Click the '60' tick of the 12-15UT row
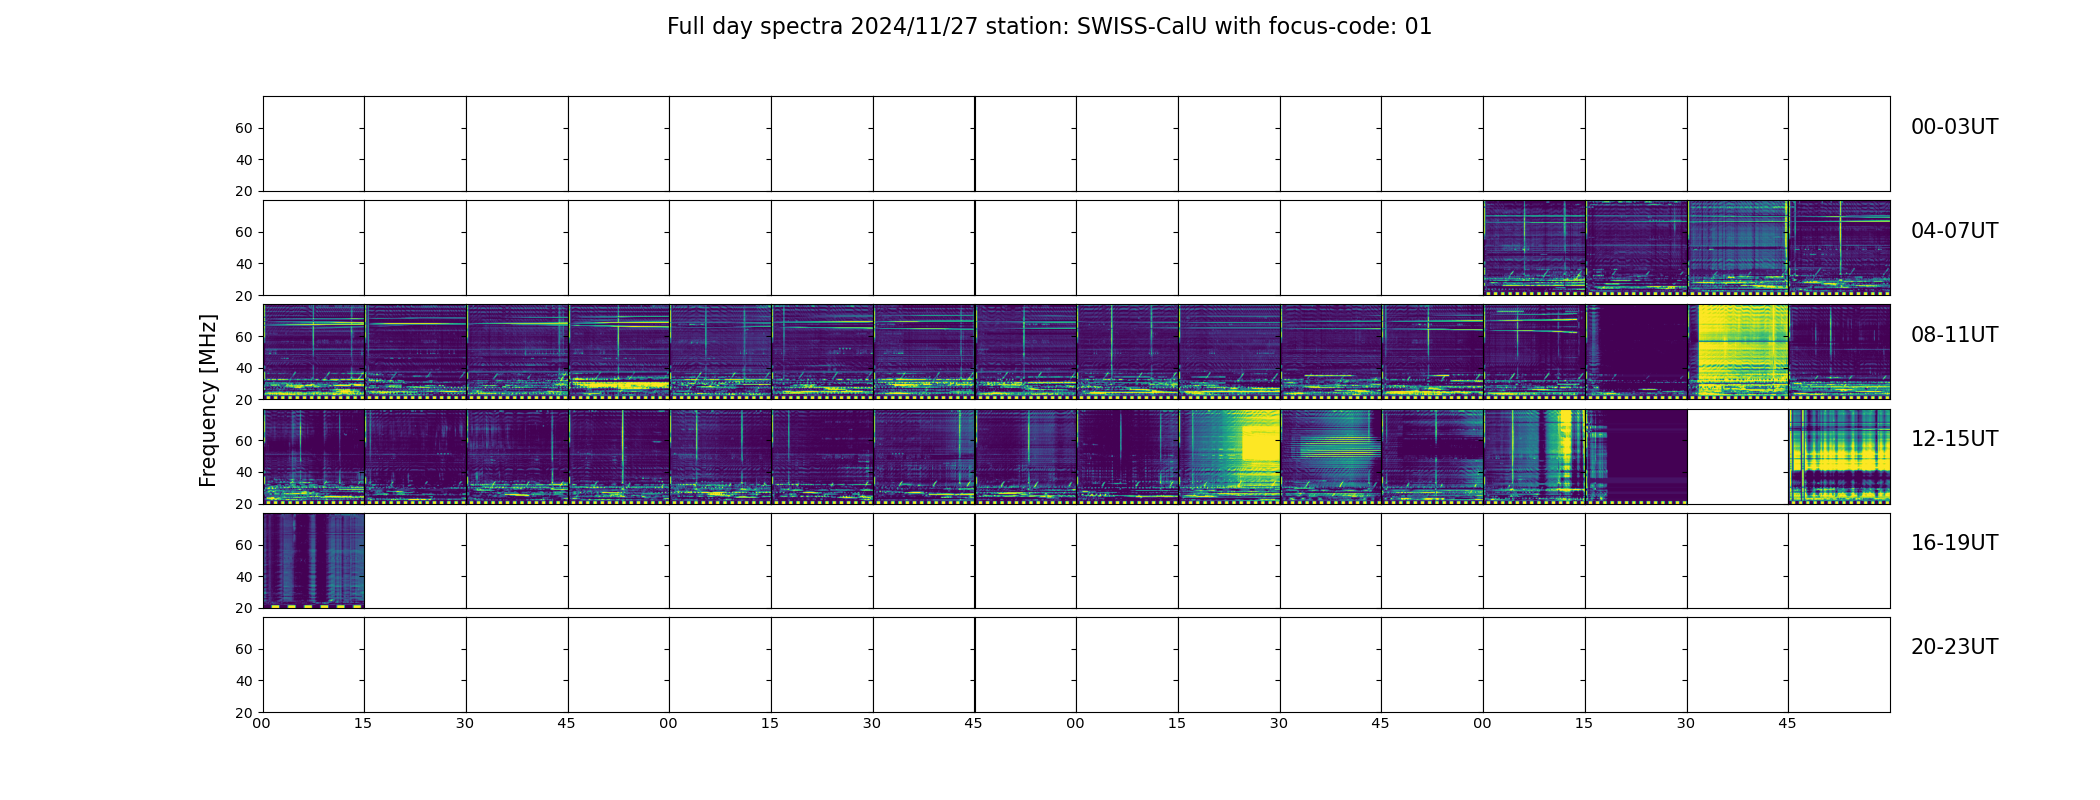 coord(243,440)
